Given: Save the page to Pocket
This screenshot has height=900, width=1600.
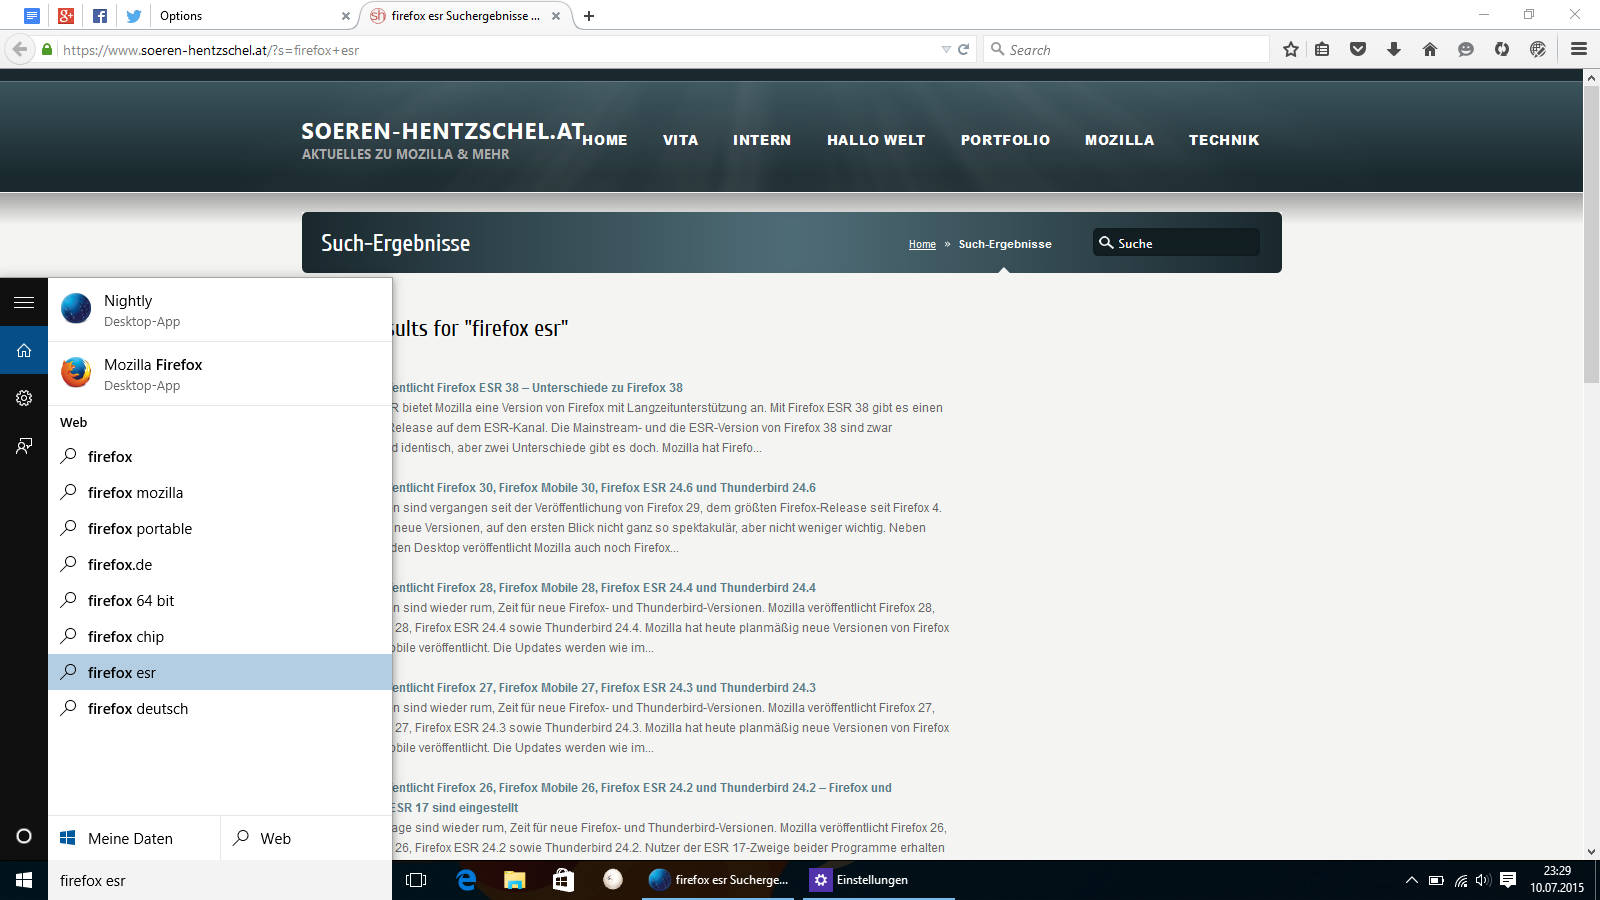Looking at the screenshot, I should 1358,49.
